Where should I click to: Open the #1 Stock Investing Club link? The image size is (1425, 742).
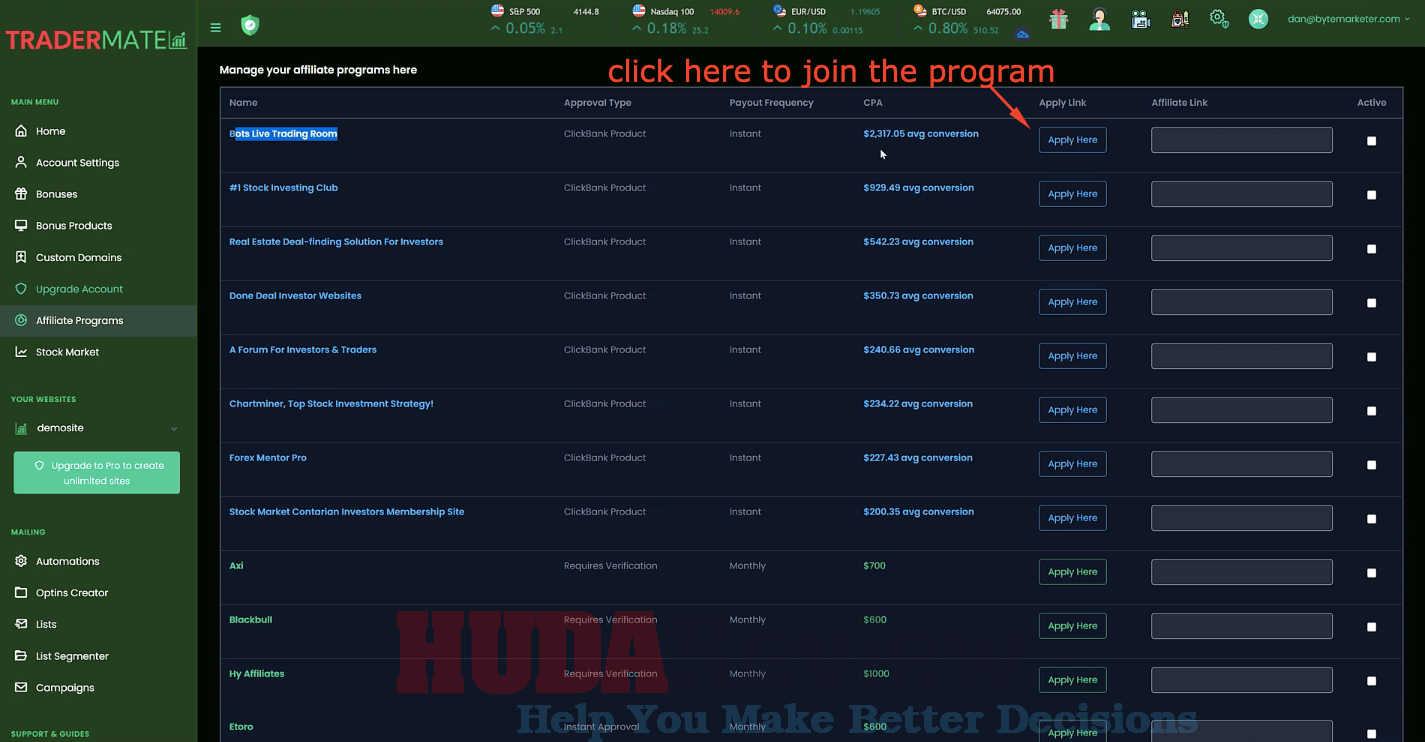(x=284, y=188)
